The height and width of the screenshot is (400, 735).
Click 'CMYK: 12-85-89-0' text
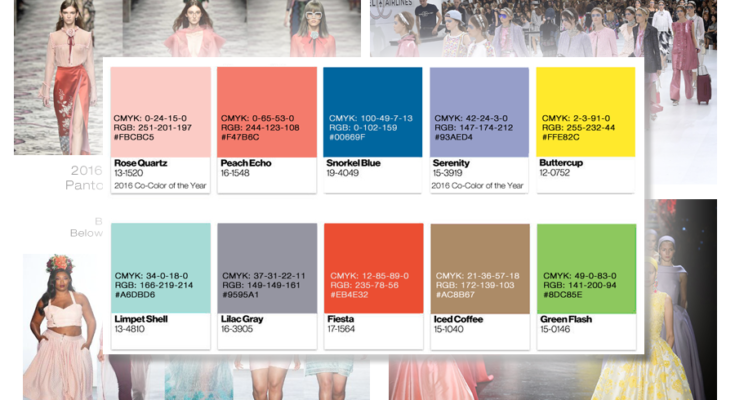point(369,276)
